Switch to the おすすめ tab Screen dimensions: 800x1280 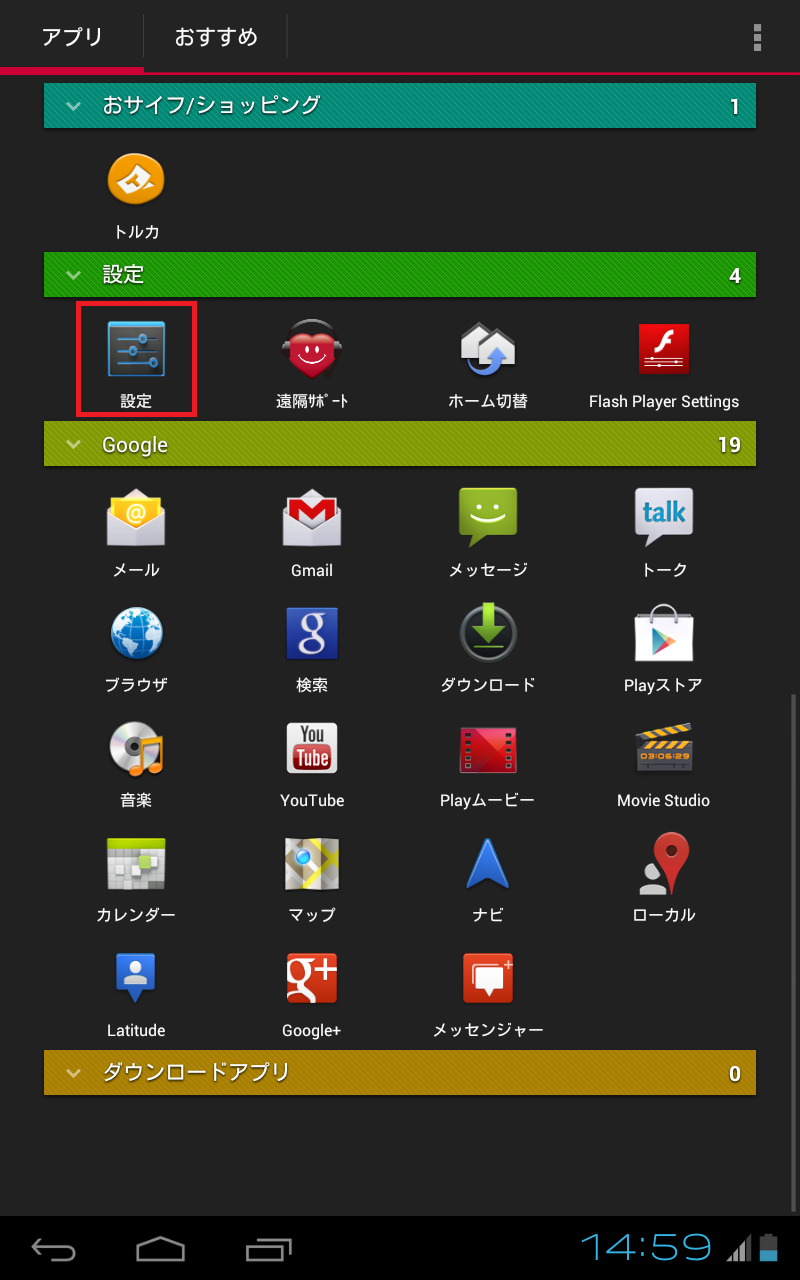pyautogui.click(x=216, y=37)
